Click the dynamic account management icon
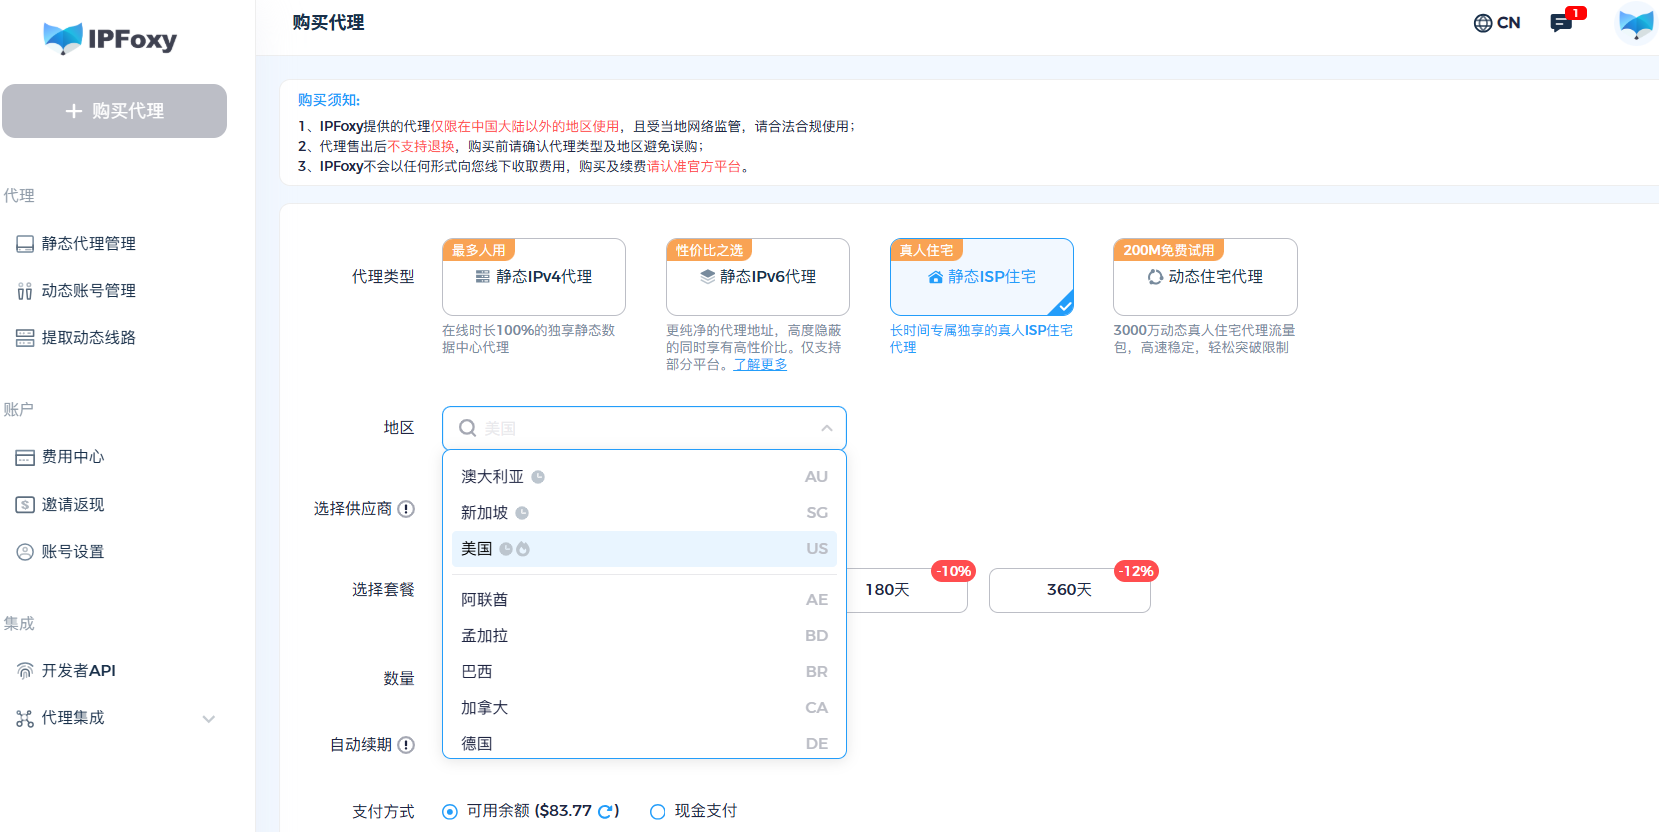This screenshot has width=1659, height=832. click(x=25, y=291)
